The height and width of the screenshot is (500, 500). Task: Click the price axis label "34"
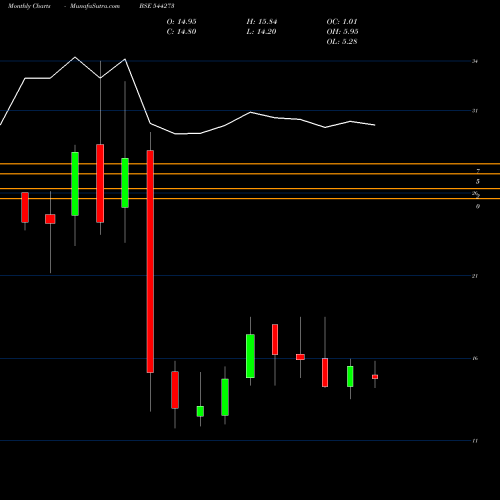pos(475,61)
